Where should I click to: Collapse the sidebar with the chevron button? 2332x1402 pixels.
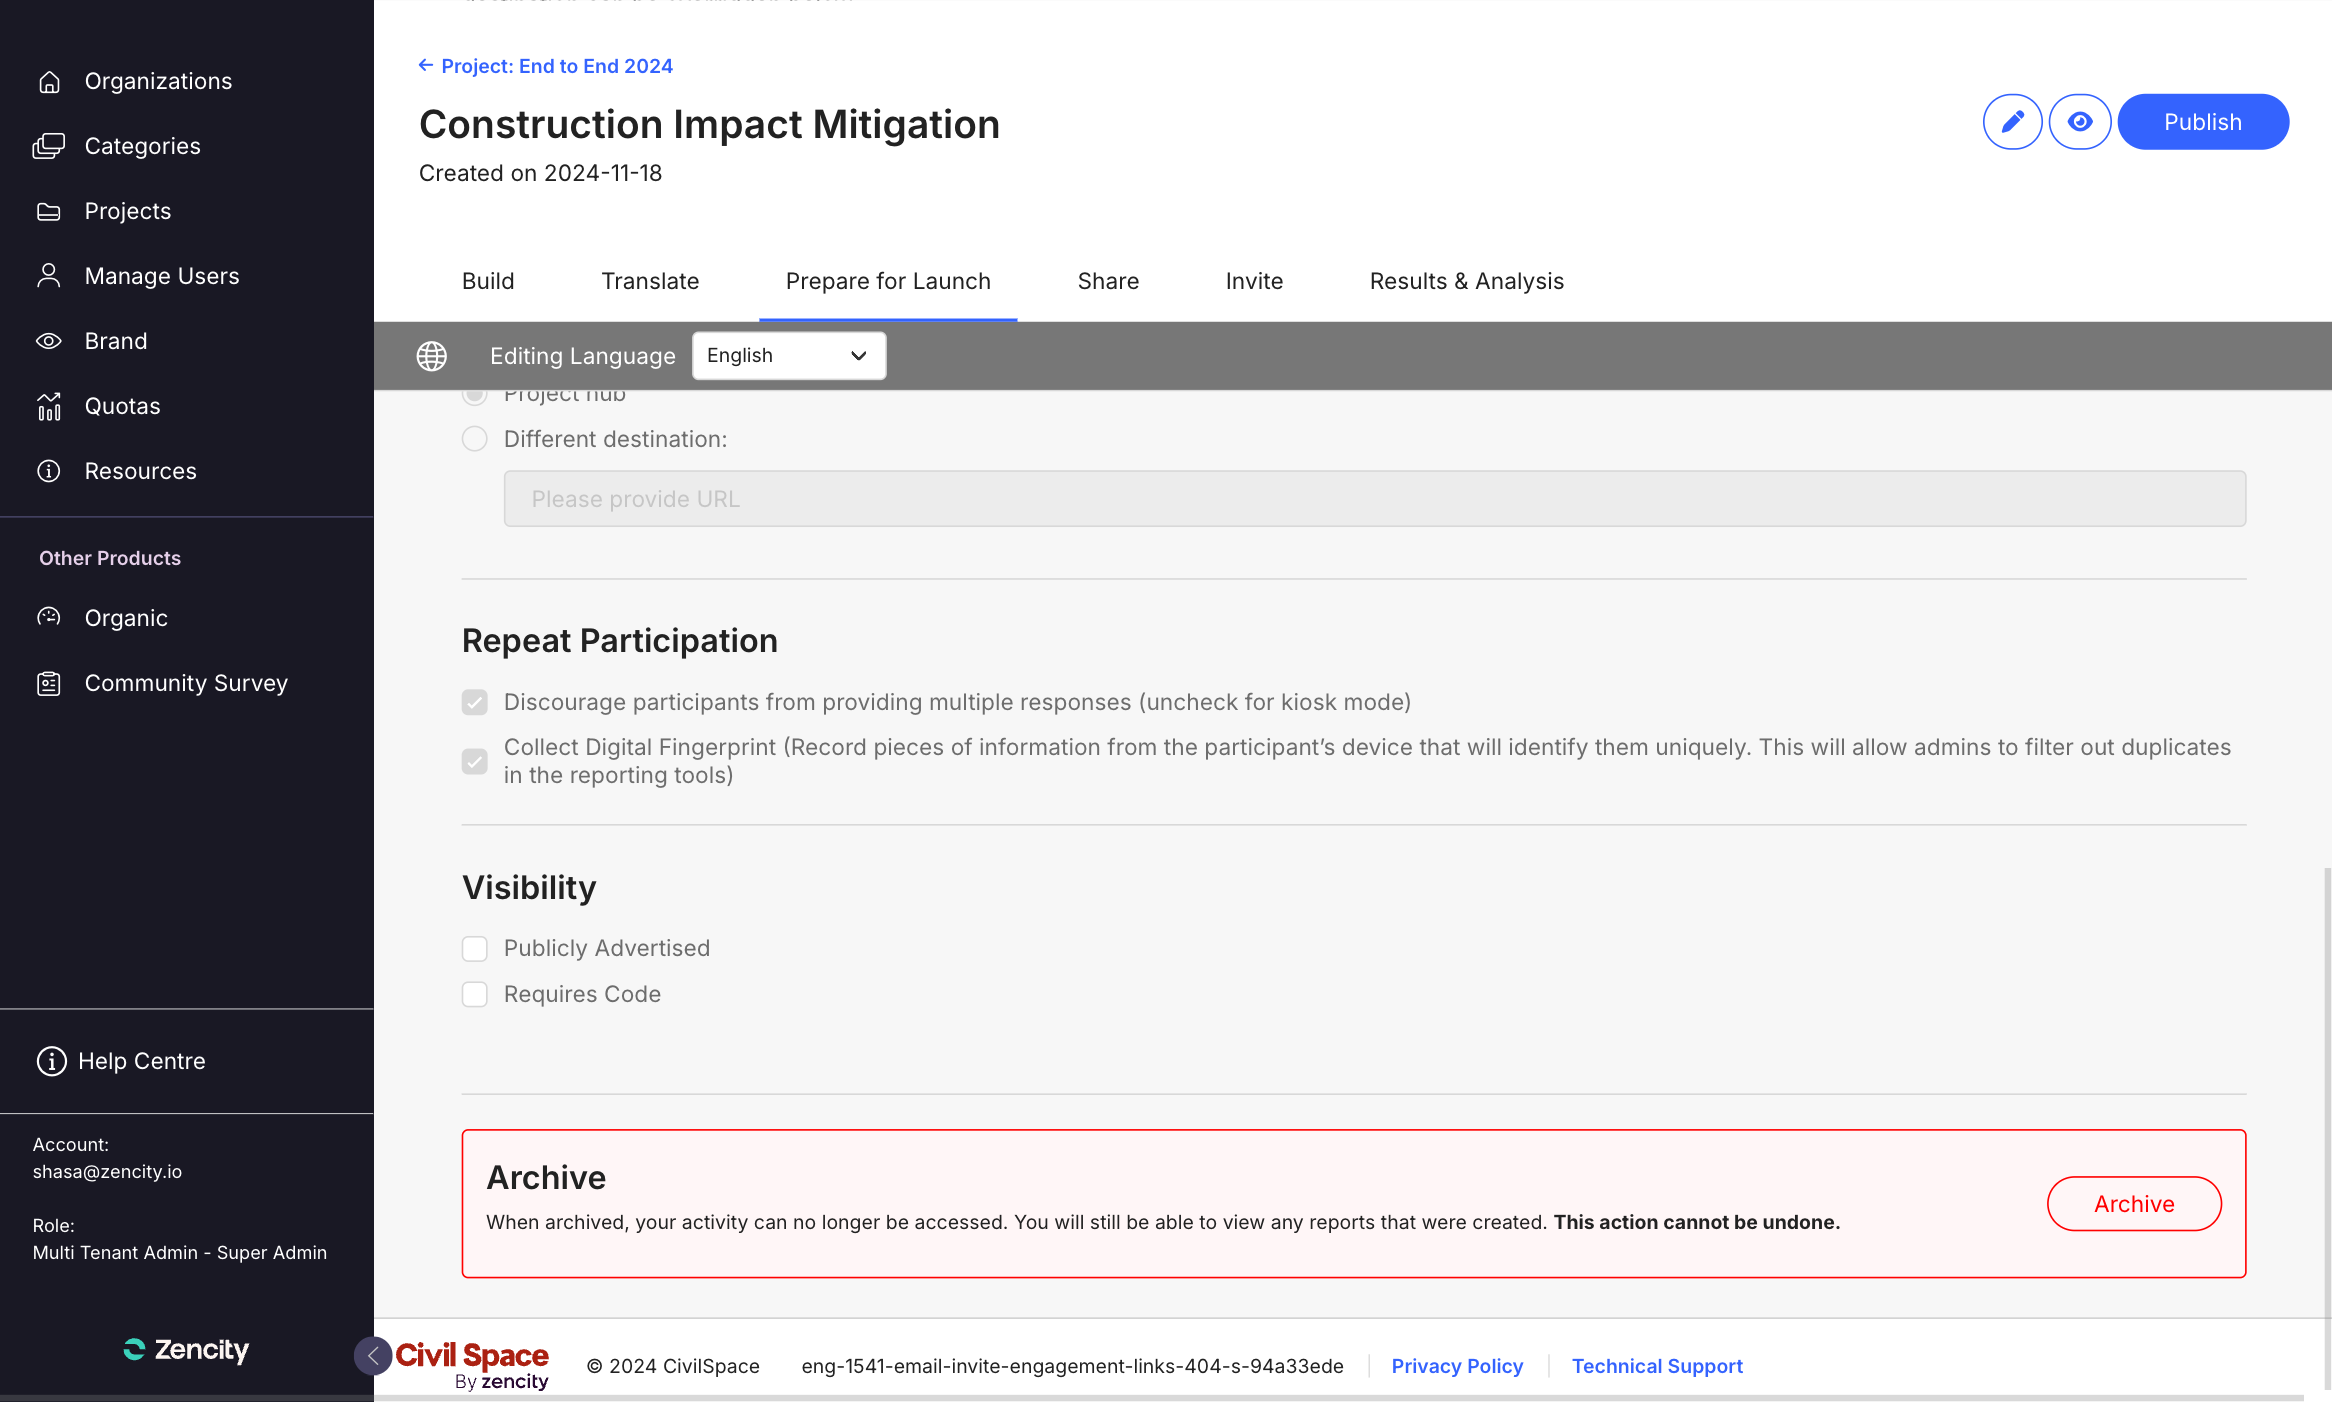click(x=372, y=1356)
